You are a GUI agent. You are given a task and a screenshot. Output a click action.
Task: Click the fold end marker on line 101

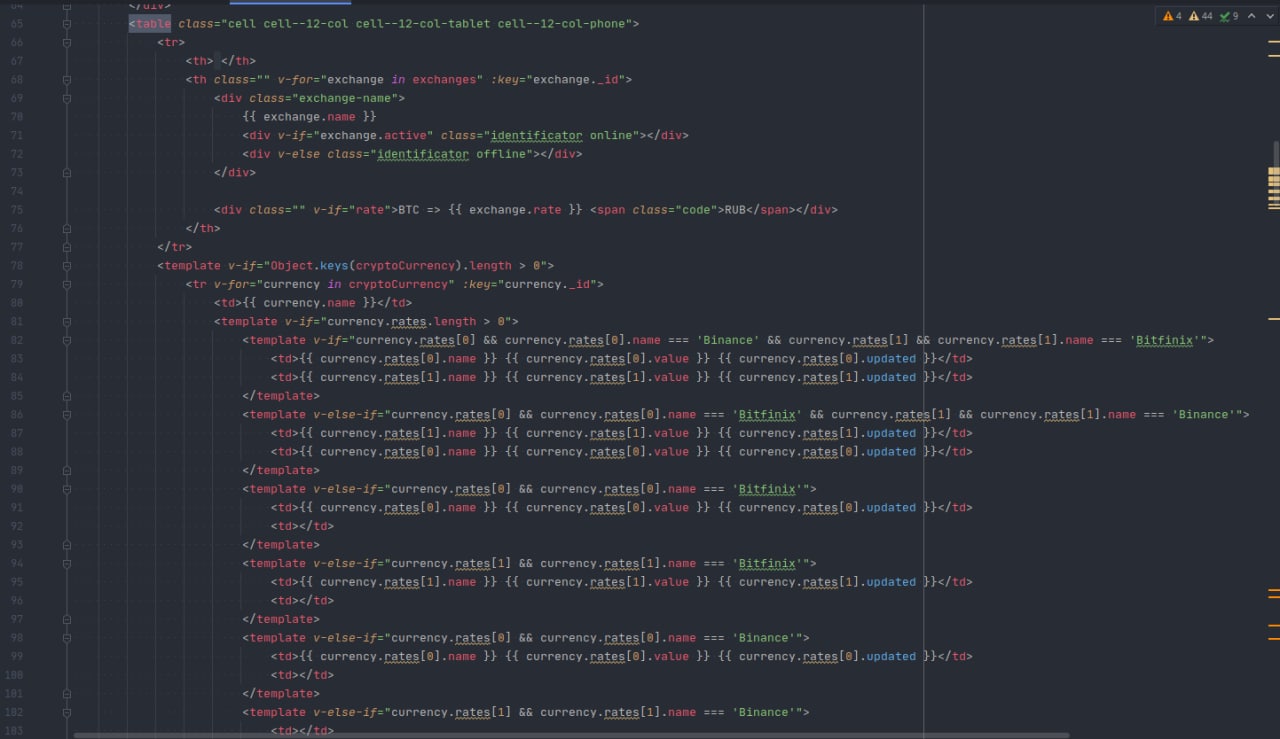click(x=67, y=694)
